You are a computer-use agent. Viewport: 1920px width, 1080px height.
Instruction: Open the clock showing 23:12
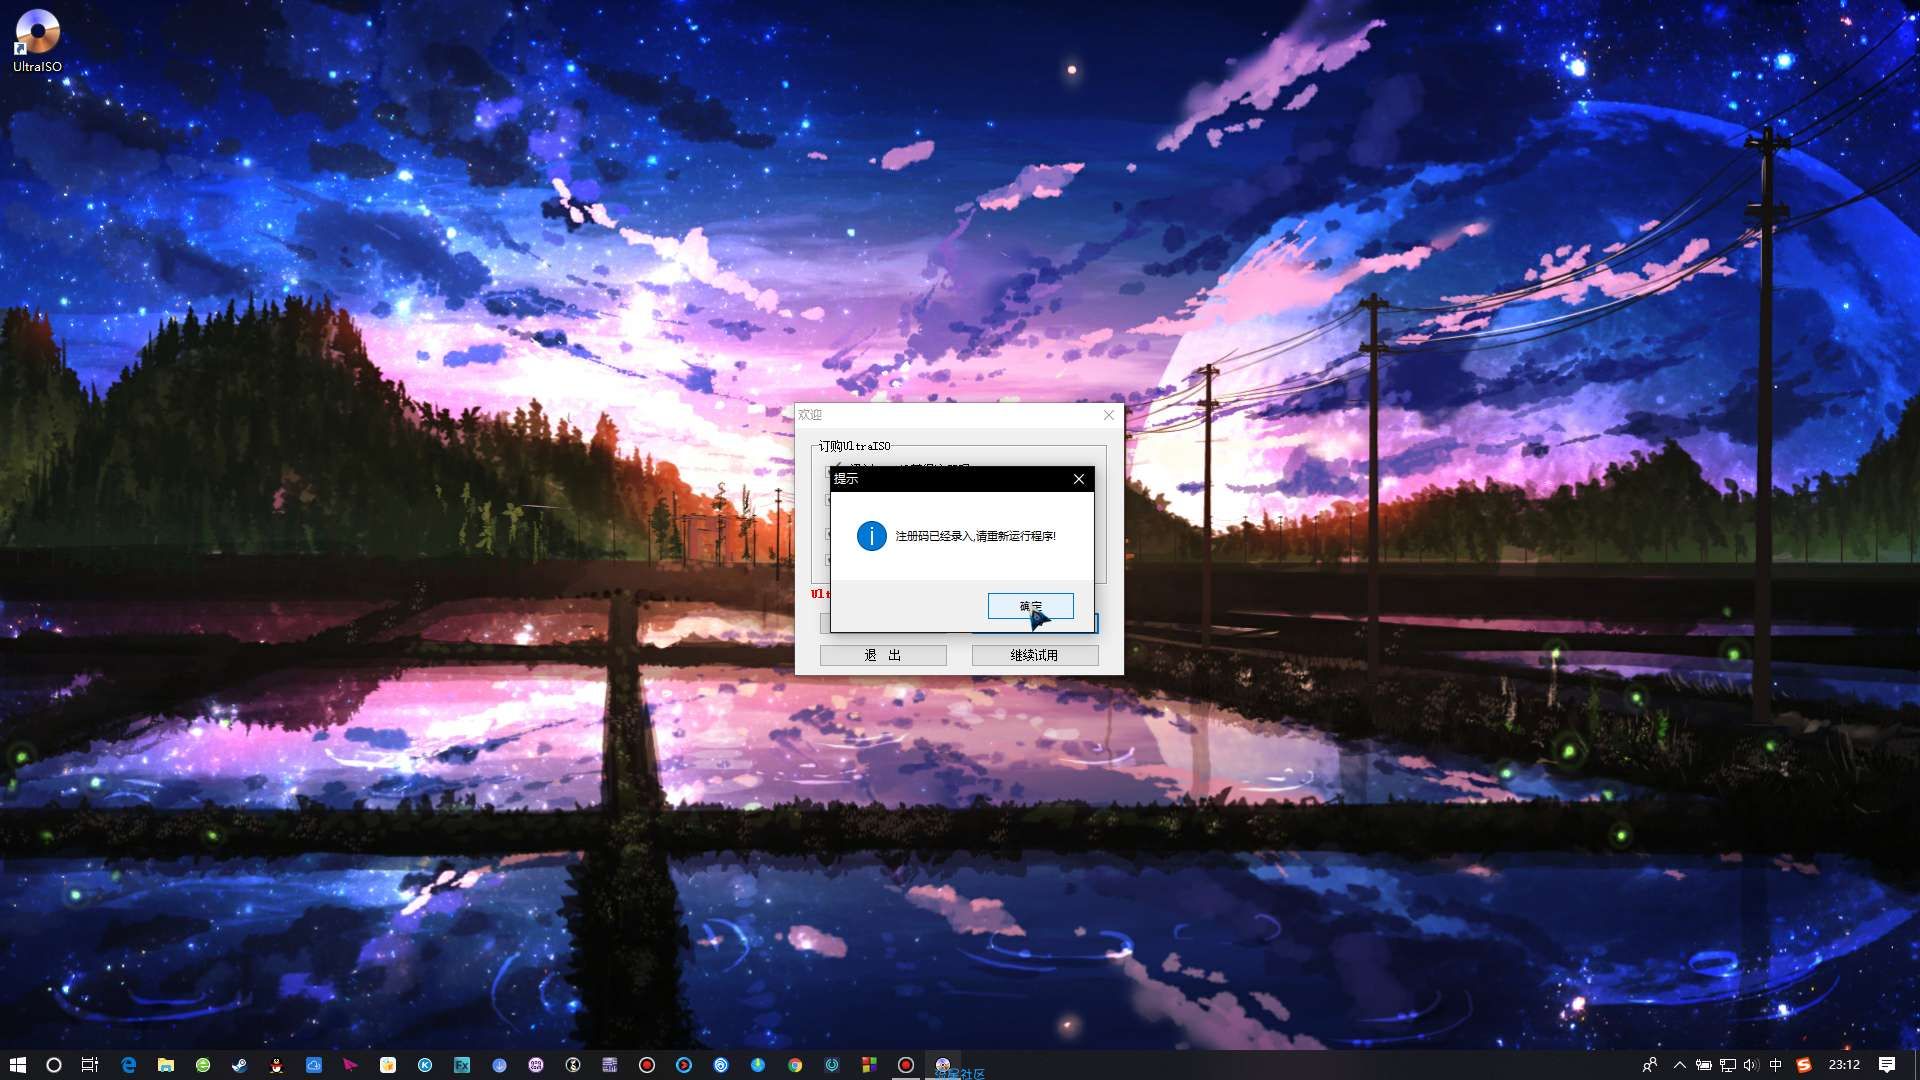pos(1844,1065)
